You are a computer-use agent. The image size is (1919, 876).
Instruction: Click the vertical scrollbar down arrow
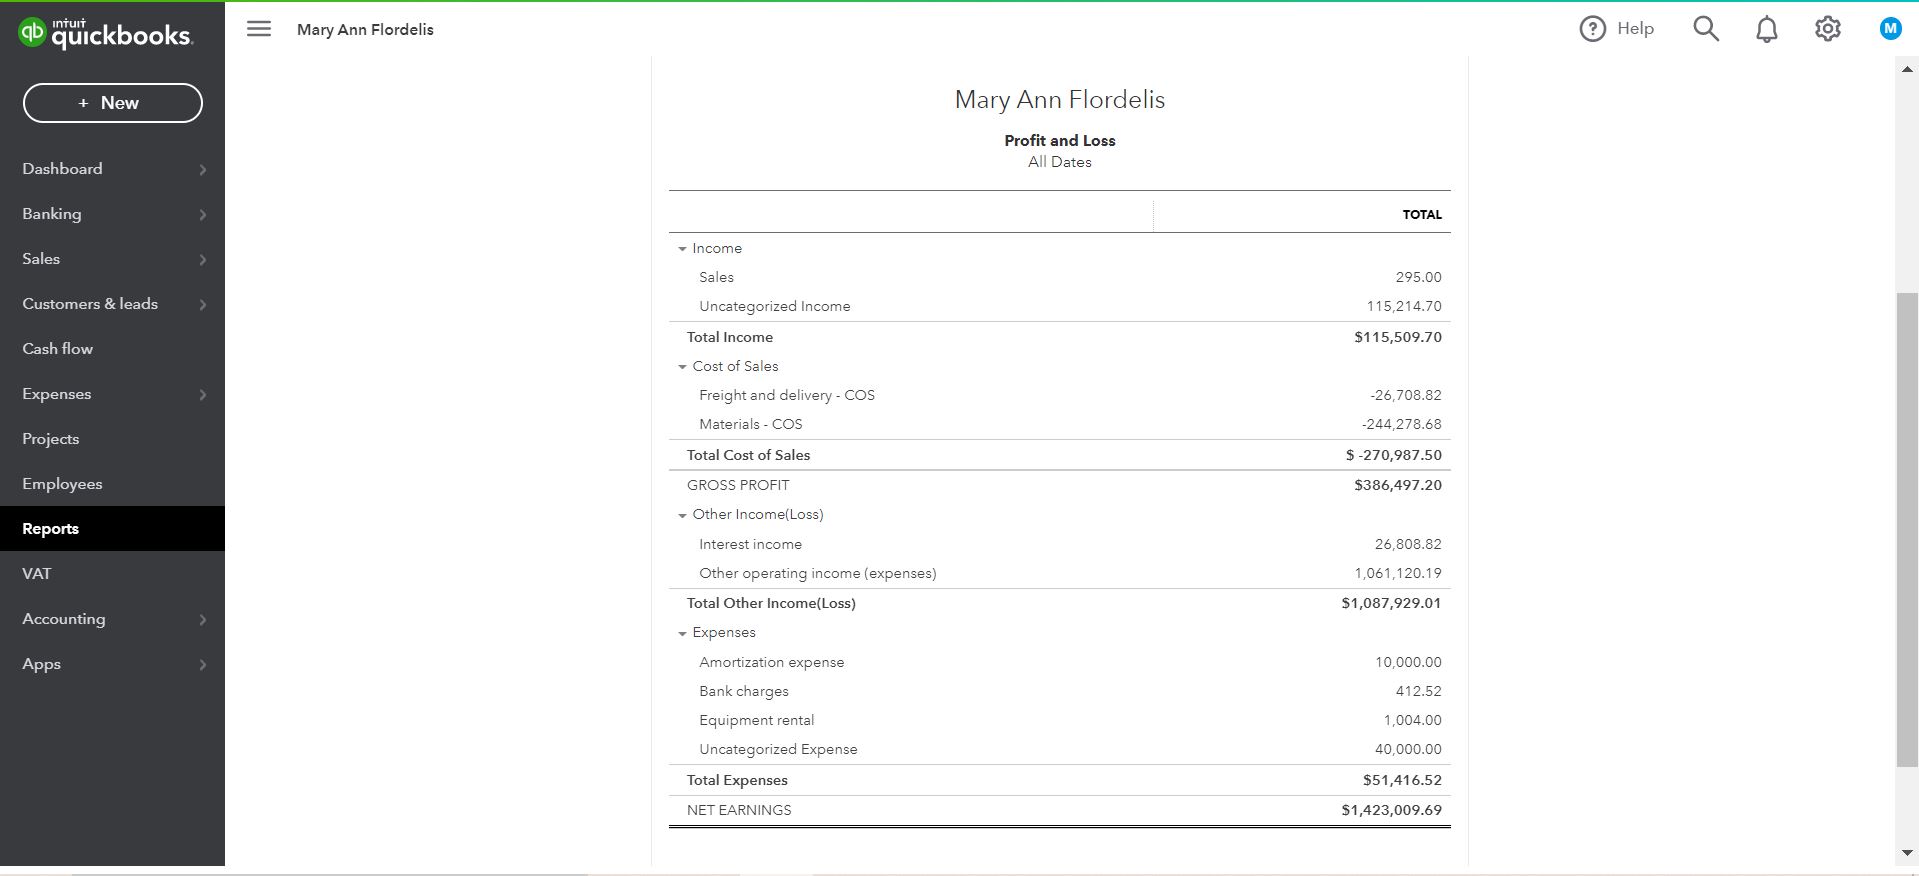1907,853
